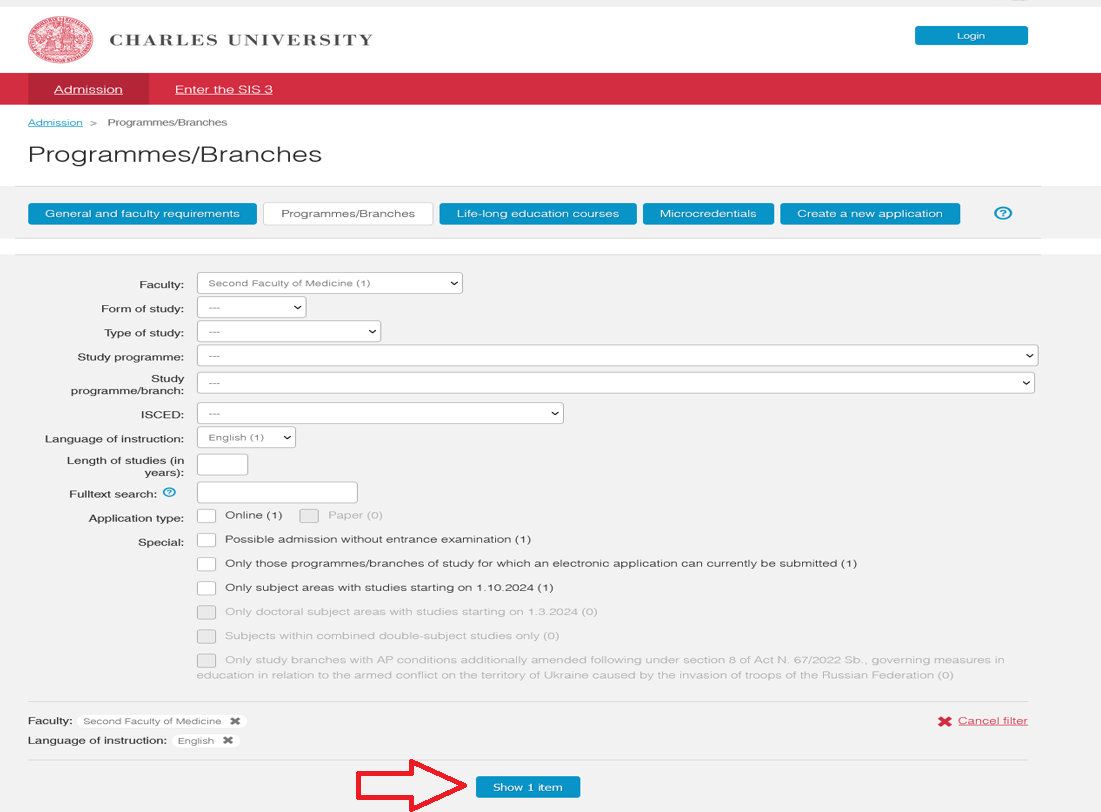Screen dimensions: 1101x812
Task: Tick the Paper application type checkbox
Action: click(x=309, y=516)
